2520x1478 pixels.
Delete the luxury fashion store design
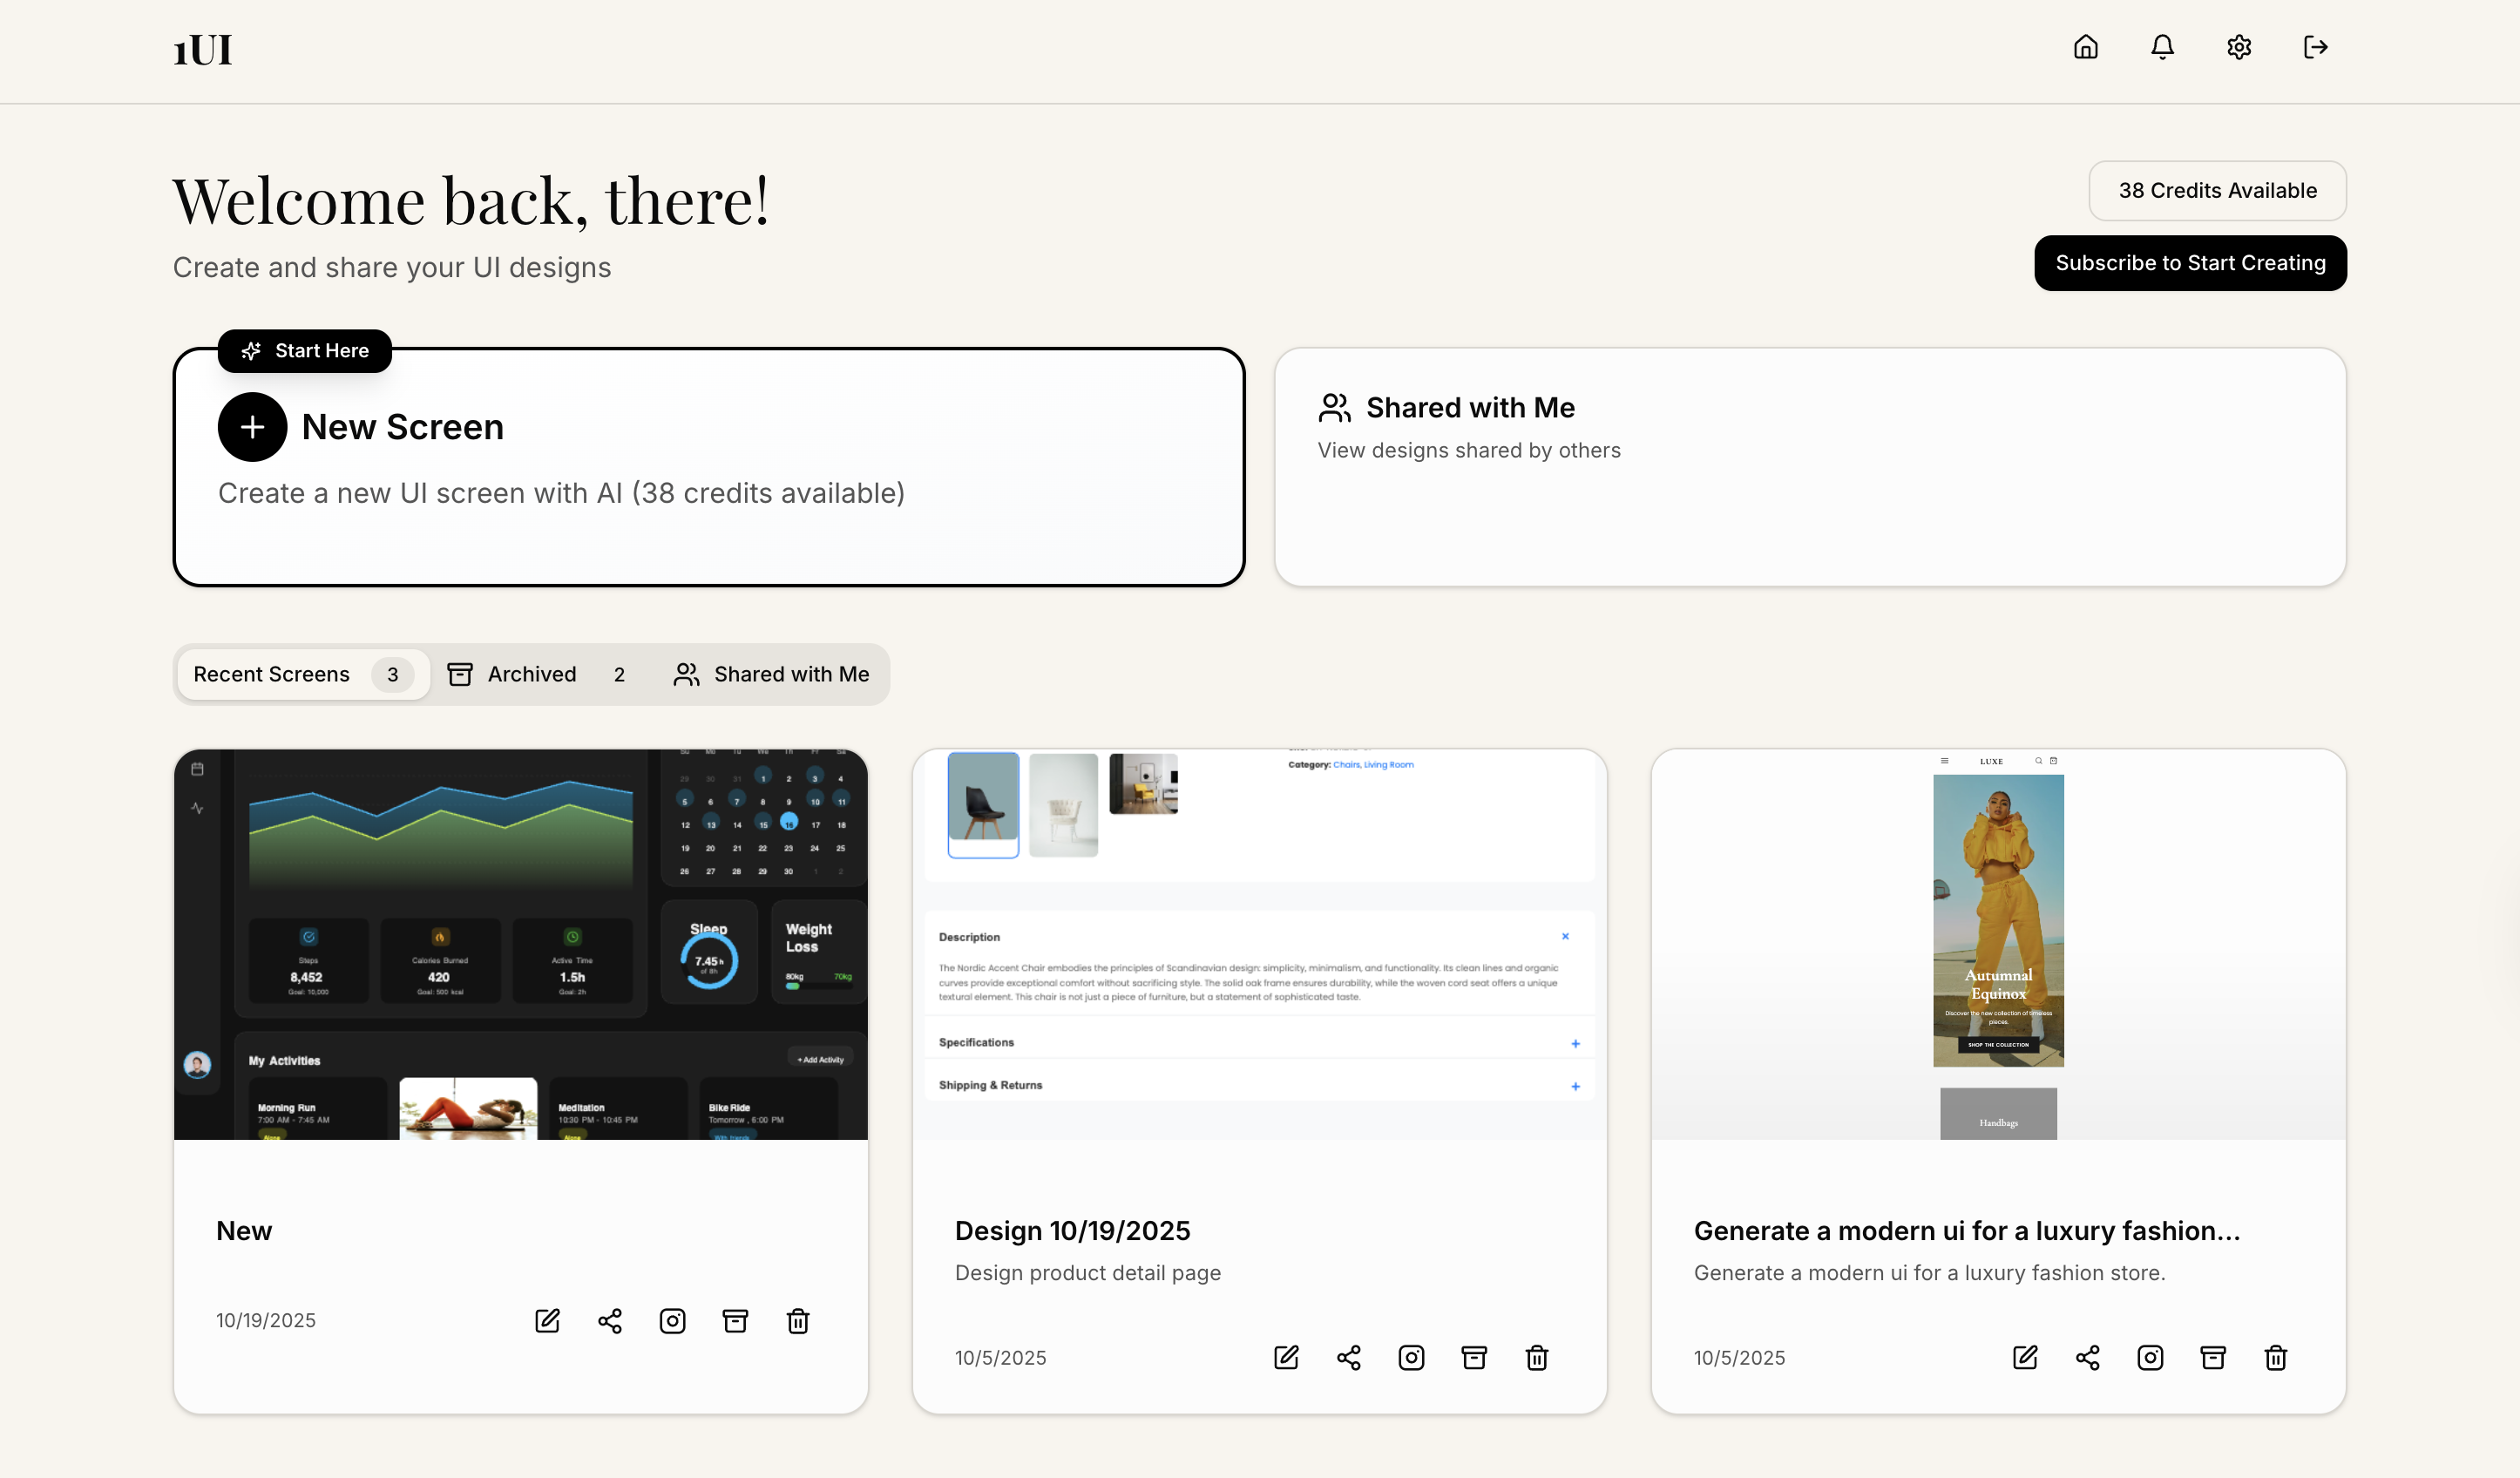tap(2276, 1357)
